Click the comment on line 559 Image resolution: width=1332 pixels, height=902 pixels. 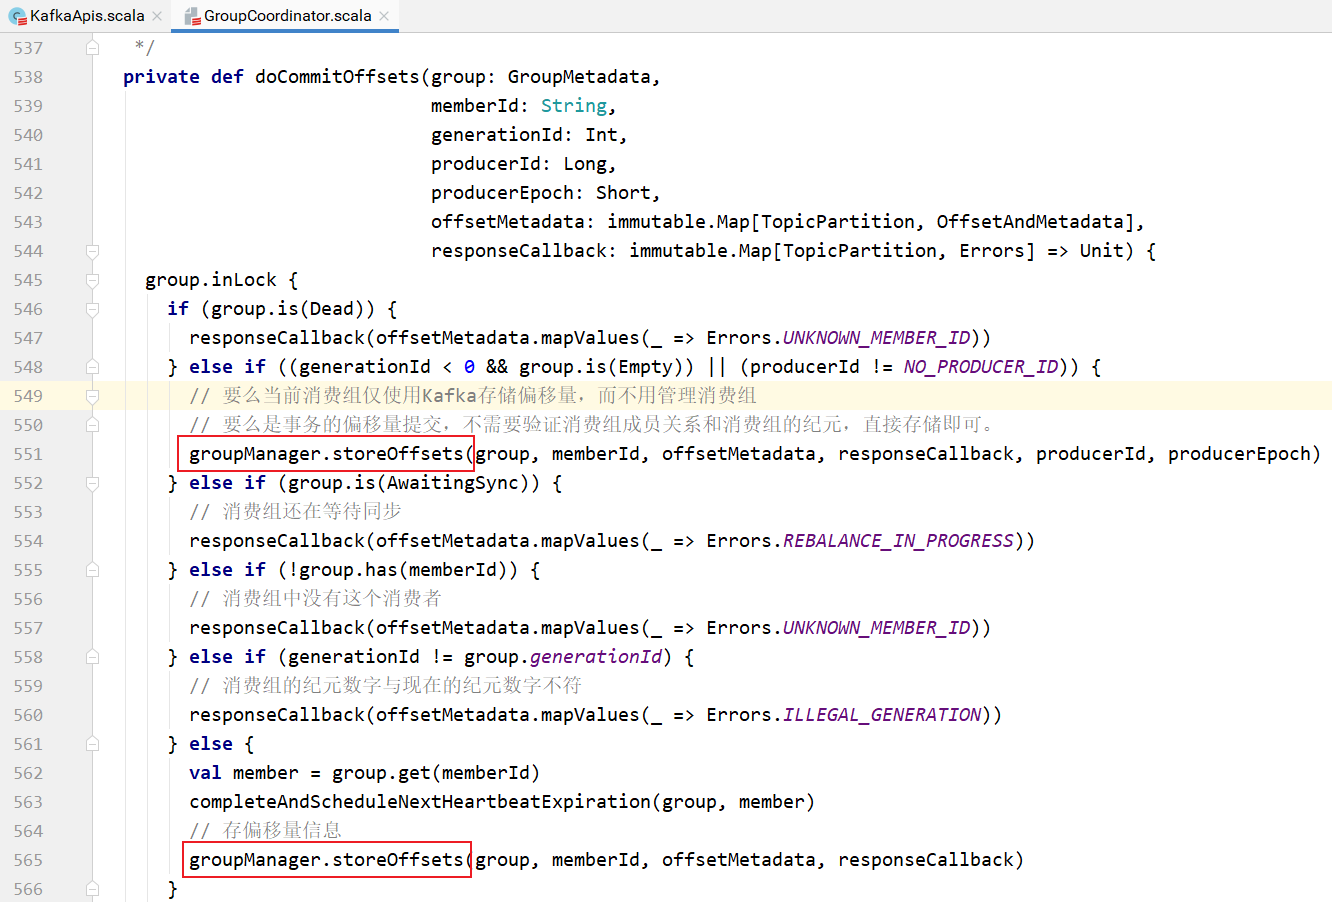pyautogui.click(x=385, y=686)
